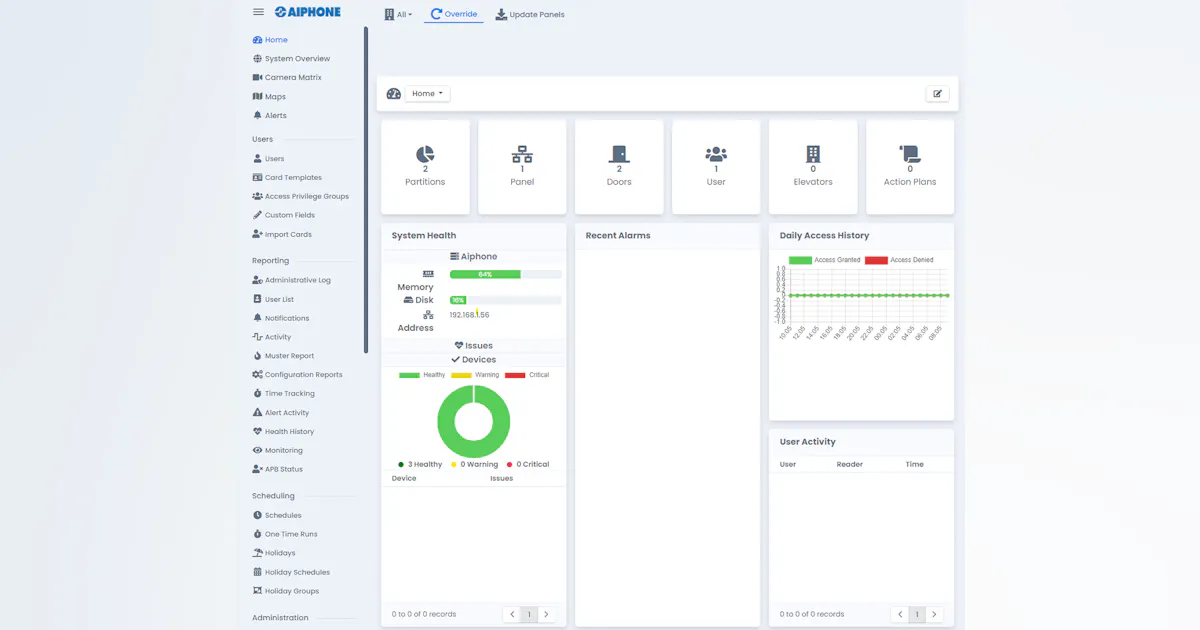
Task: Expand the Issues section in System Health
Action: click(x=473, y=346)
